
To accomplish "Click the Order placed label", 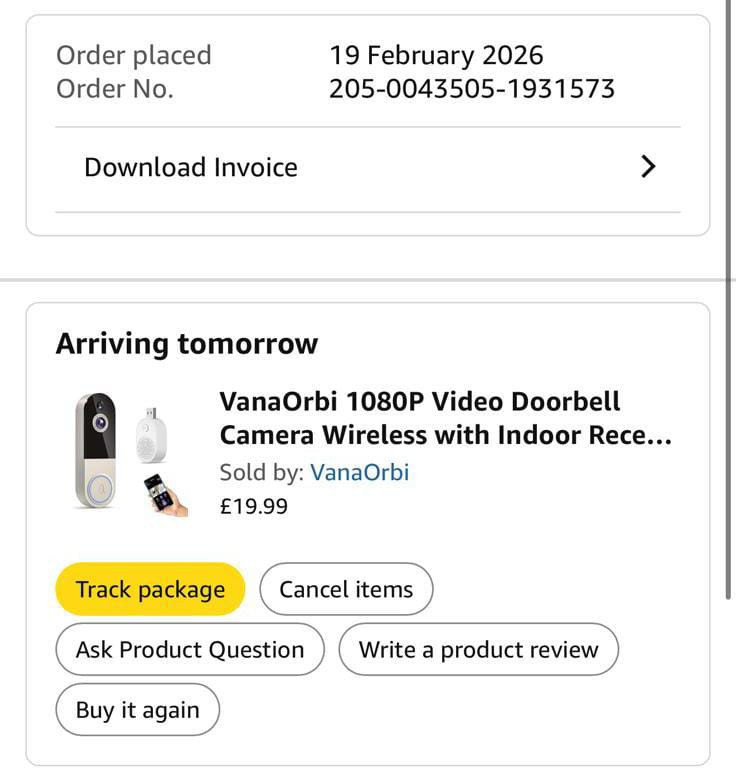I will [x=133, y=55].
